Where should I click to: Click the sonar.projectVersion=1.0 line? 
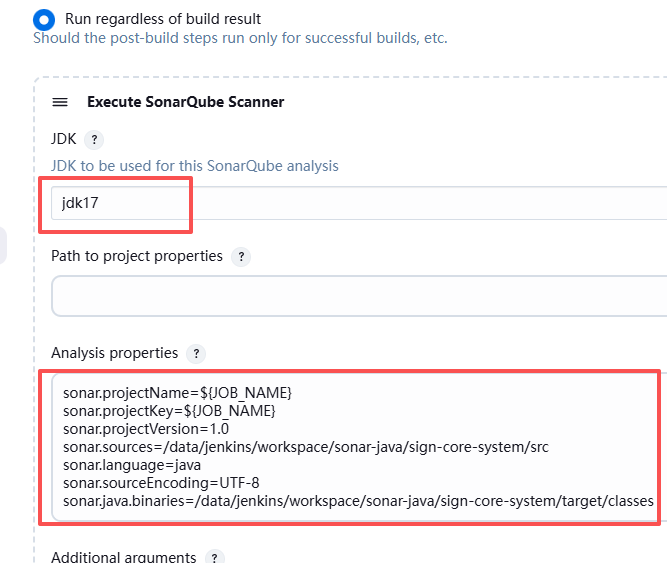click(146, 429)
